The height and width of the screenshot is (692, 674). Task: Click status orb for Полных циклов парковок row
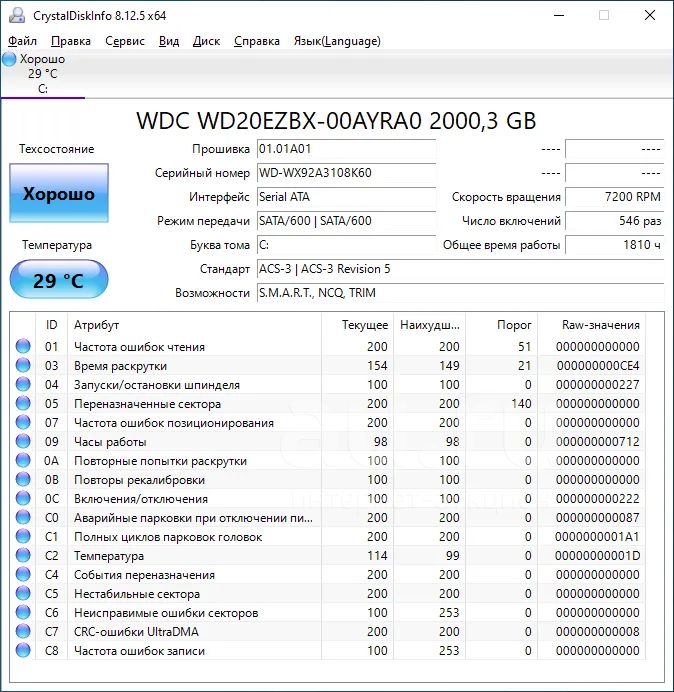[x=23, y=536]
